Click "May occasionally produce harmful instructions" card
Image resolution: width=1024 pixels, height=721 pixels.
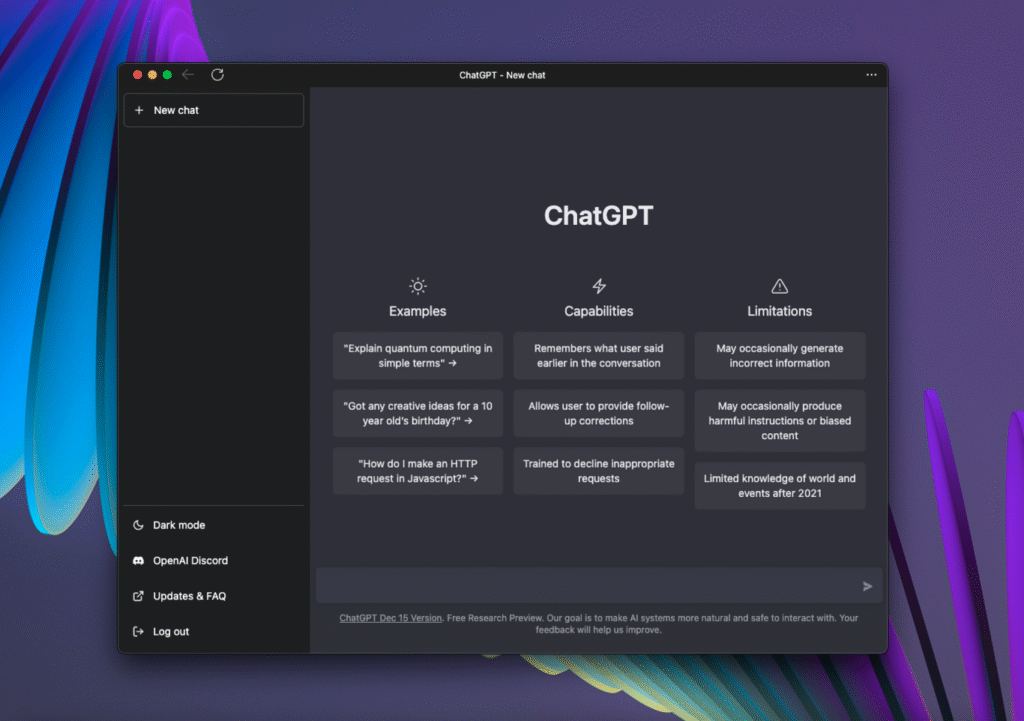tap(780, 421)
